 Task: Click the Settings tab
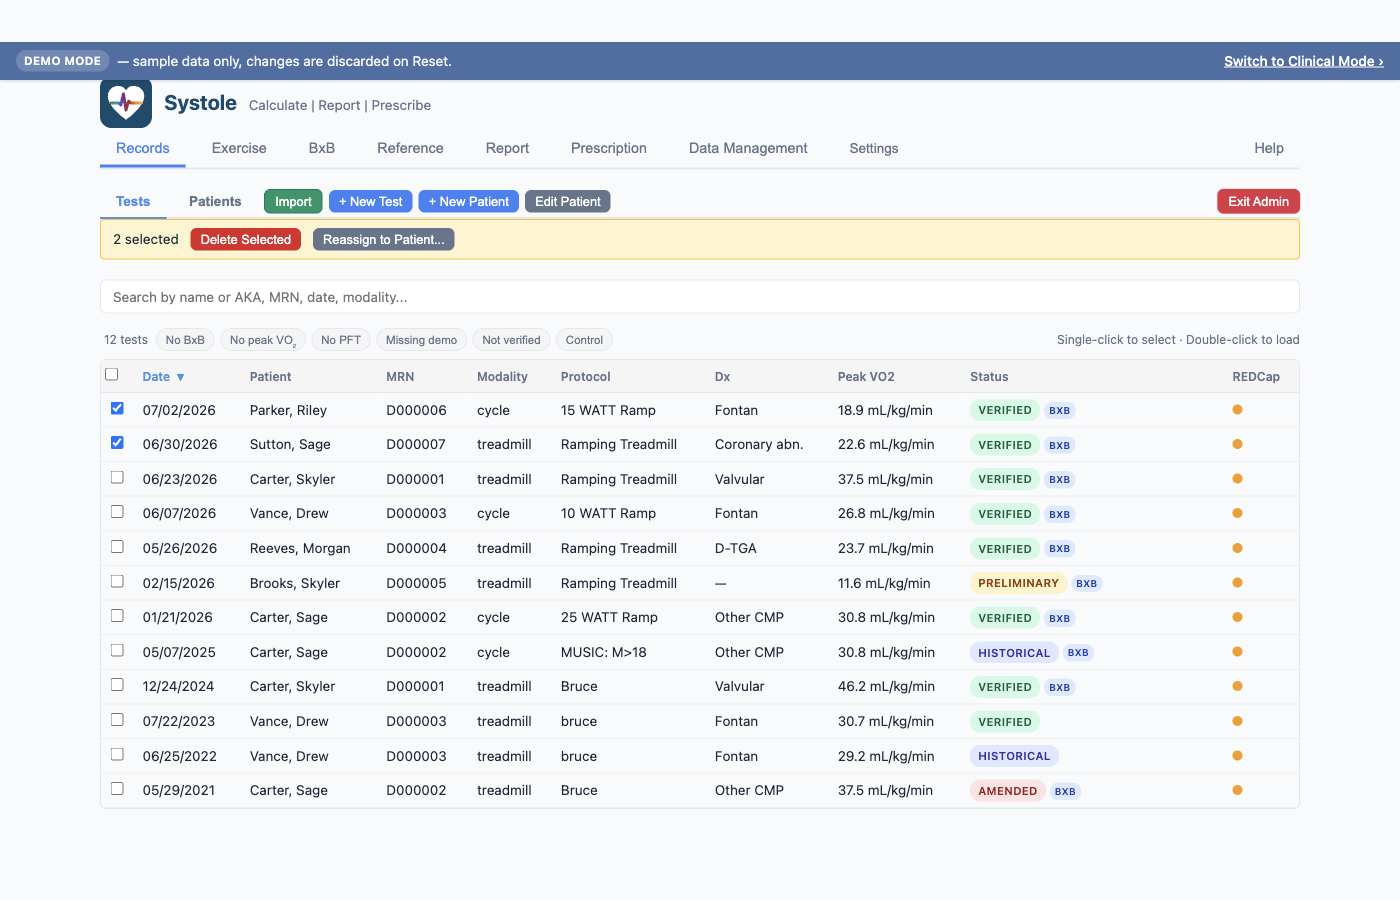tap(874, 148)
